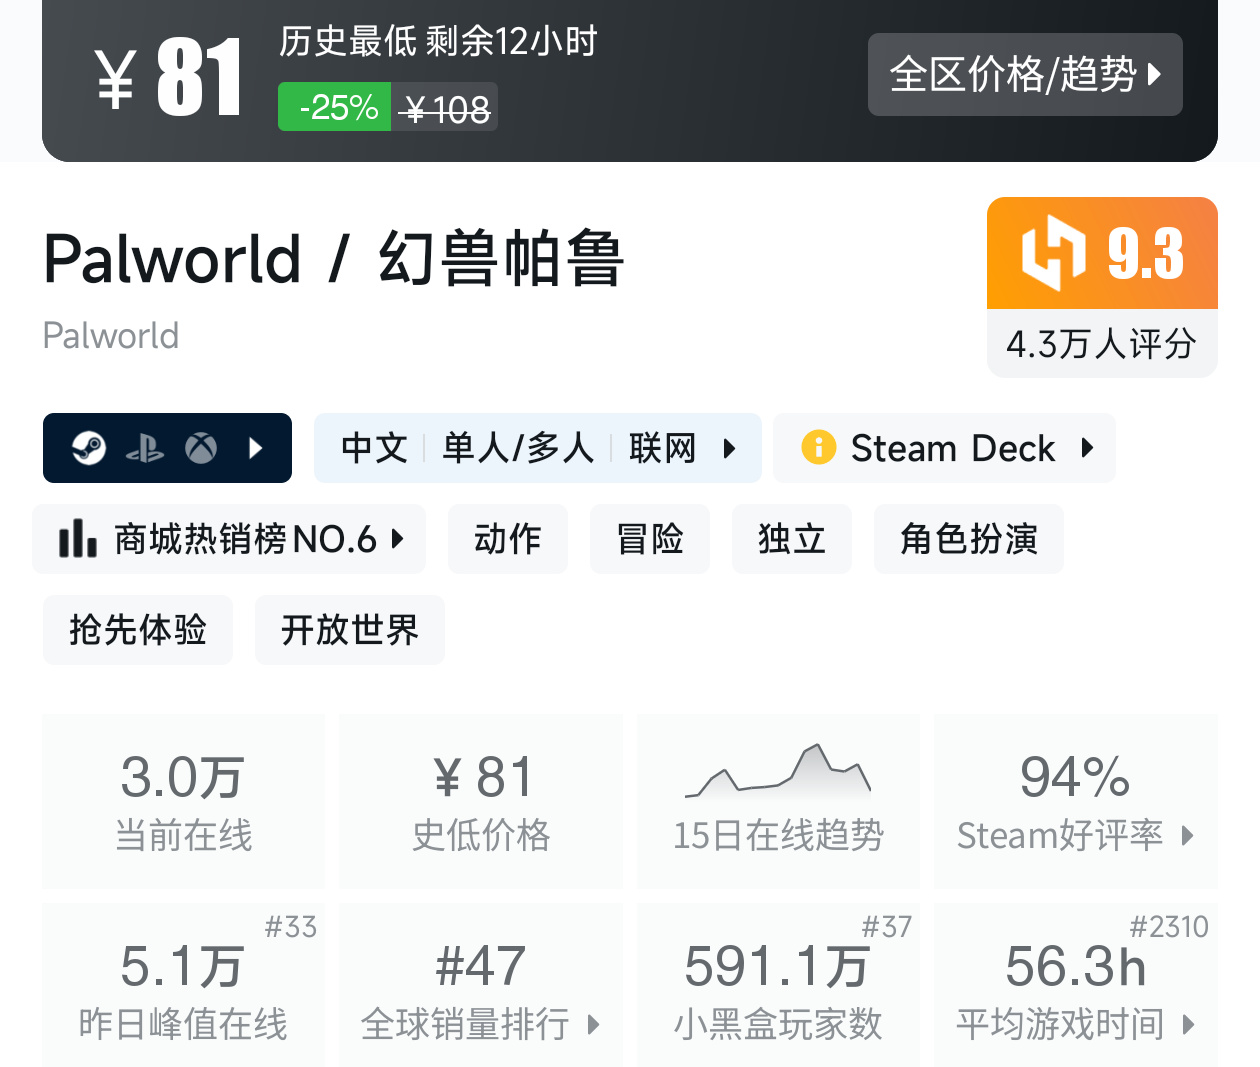Screen dimensions: 1260x1067
Task: Open Steam Deck compatibility details
Action: pos(944,448)
